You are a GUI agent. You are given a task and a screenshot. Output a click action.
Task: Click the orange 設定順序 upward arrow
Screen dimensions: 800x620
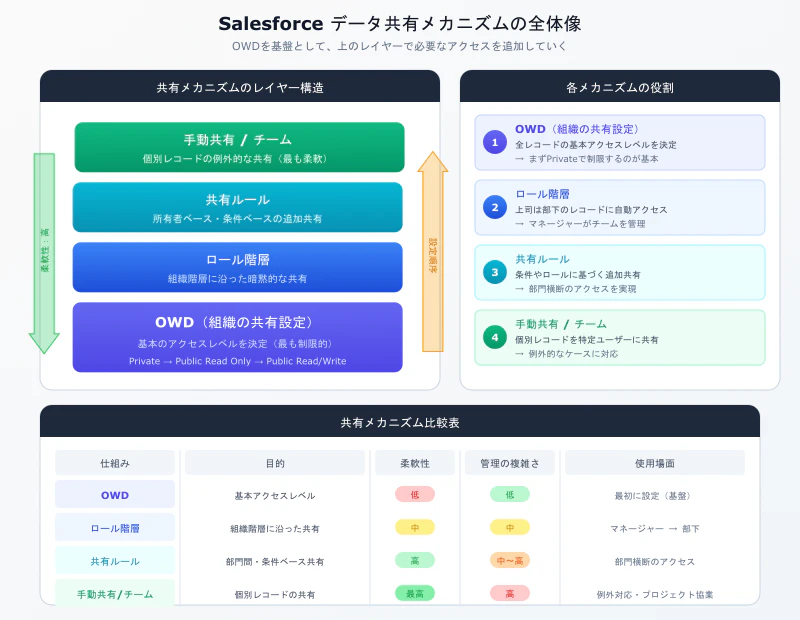pyautogui.click(x=433, y=252)
